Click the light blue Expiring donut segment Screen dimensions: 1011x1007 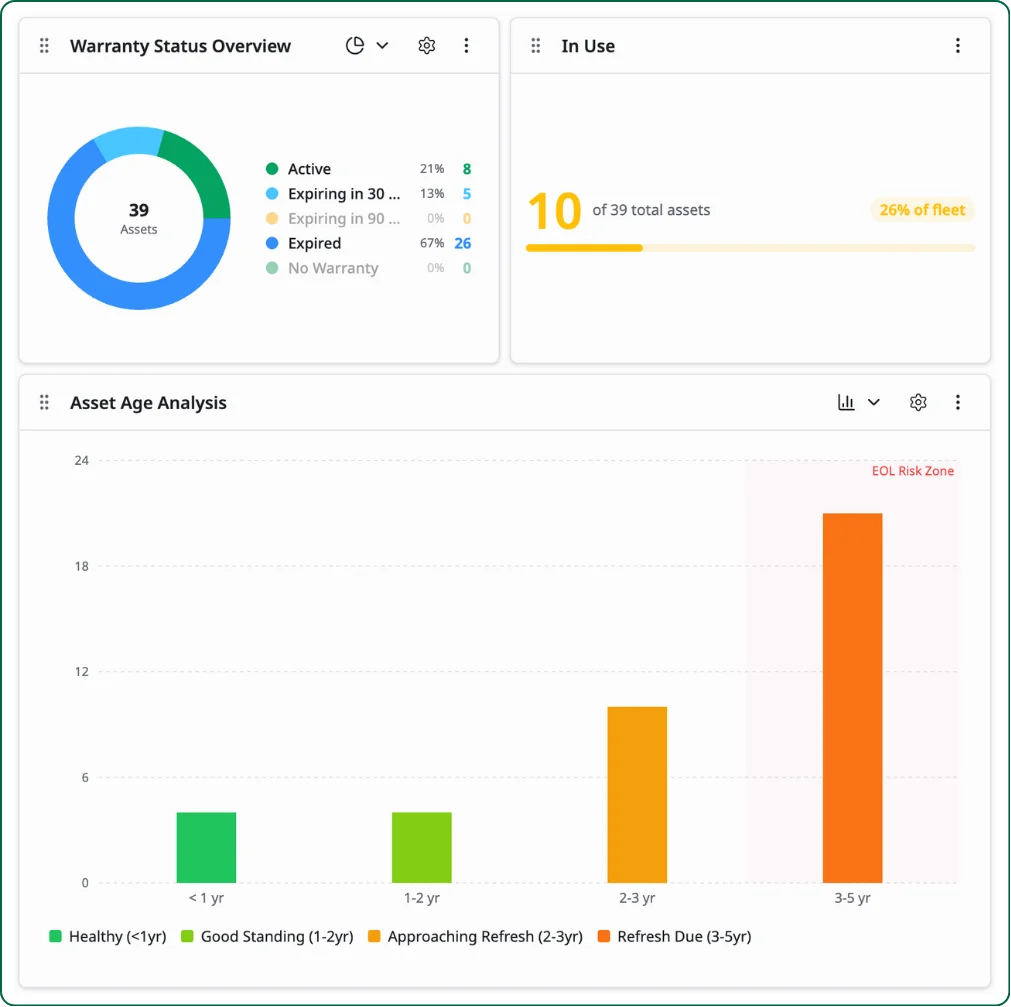point(130,141)
